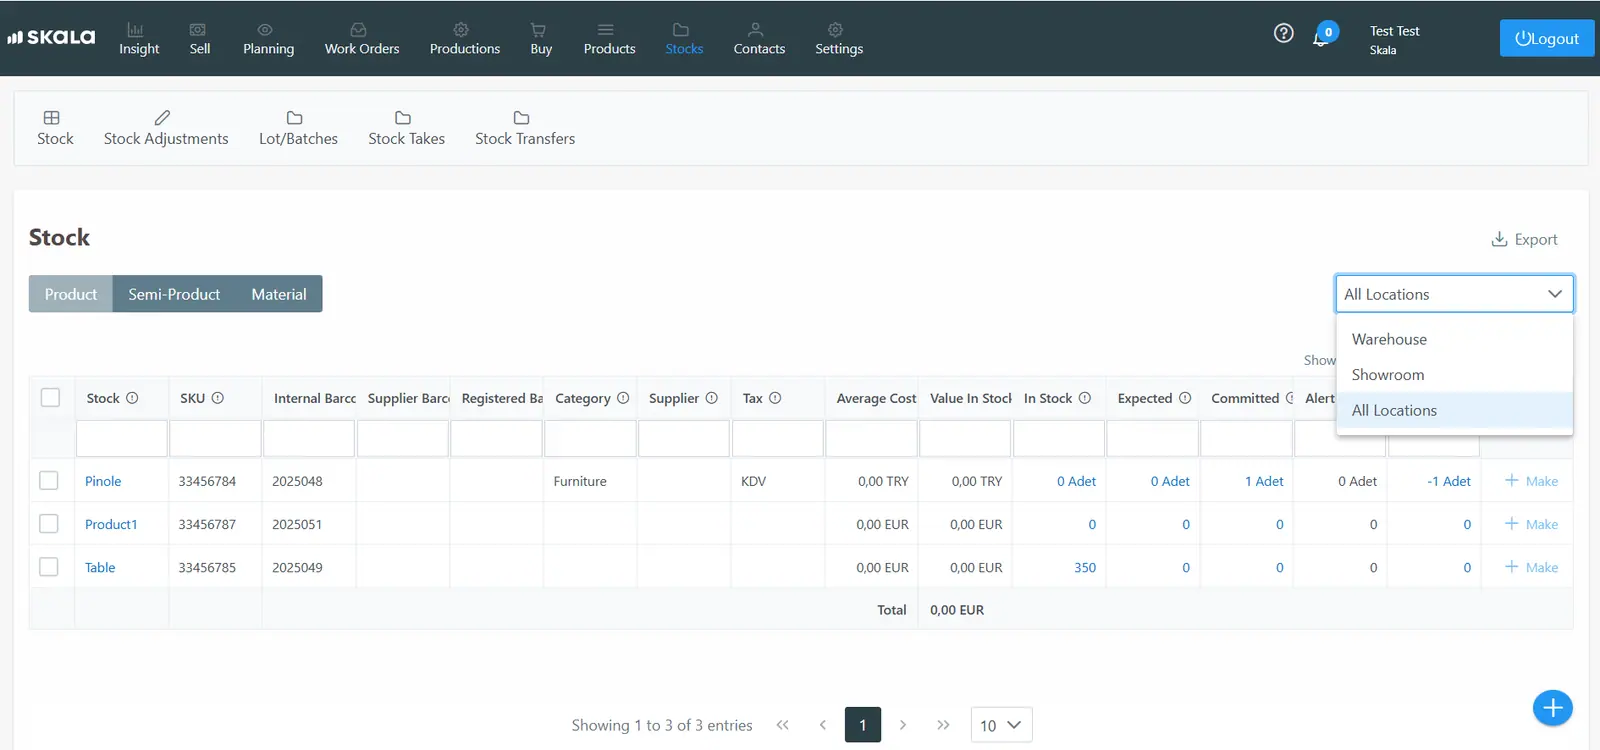Go to Planning eye icon
Viewport: 1600px width, 750px height.
(x=265, y=30)
